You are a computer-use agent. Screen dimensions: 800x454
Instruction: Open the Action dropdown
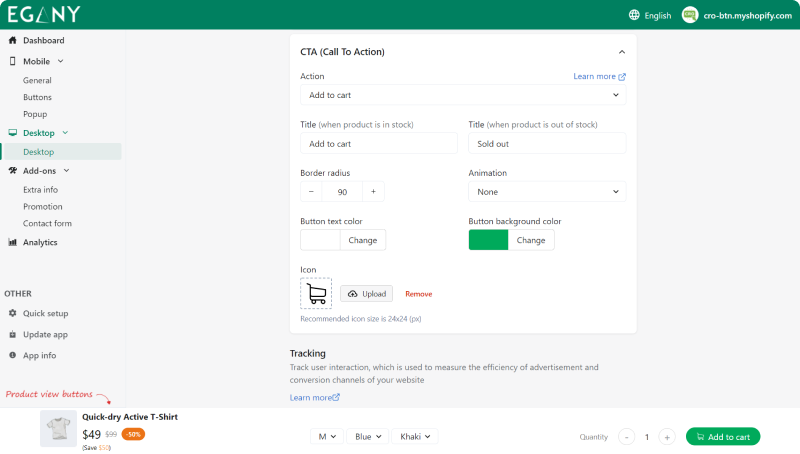[463, 95]
